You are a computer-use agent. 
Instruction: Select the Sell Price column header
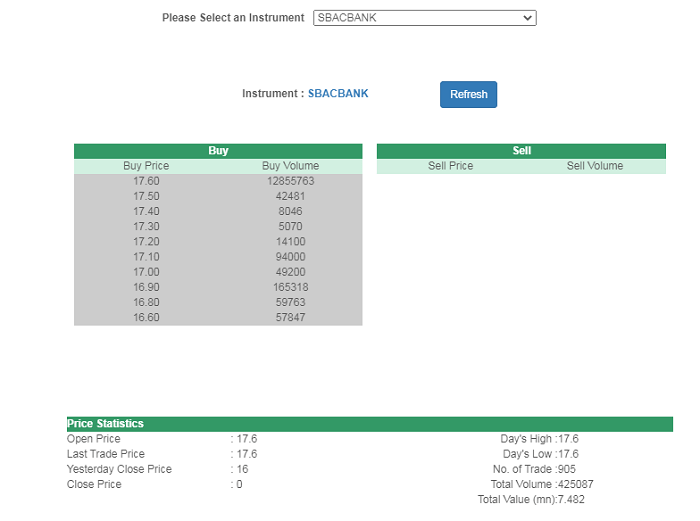click(450, 166)
